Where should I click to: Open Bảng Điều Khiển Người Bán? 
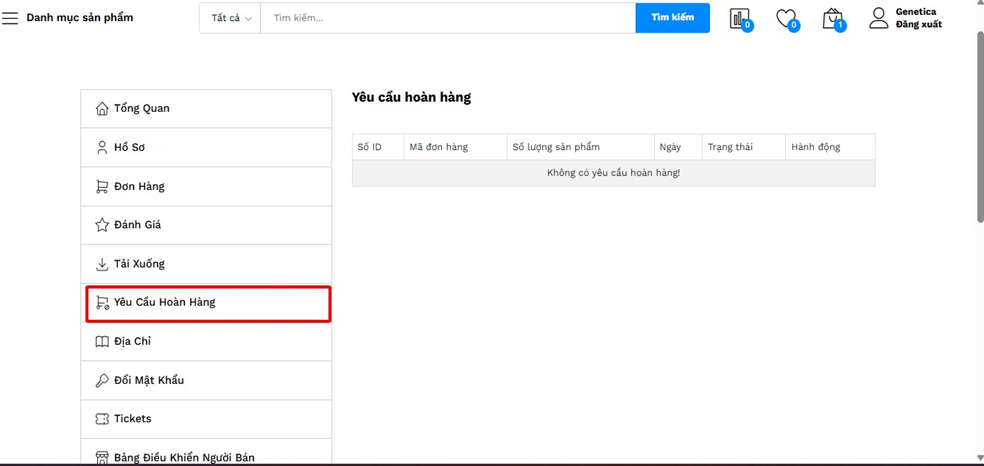184,457
